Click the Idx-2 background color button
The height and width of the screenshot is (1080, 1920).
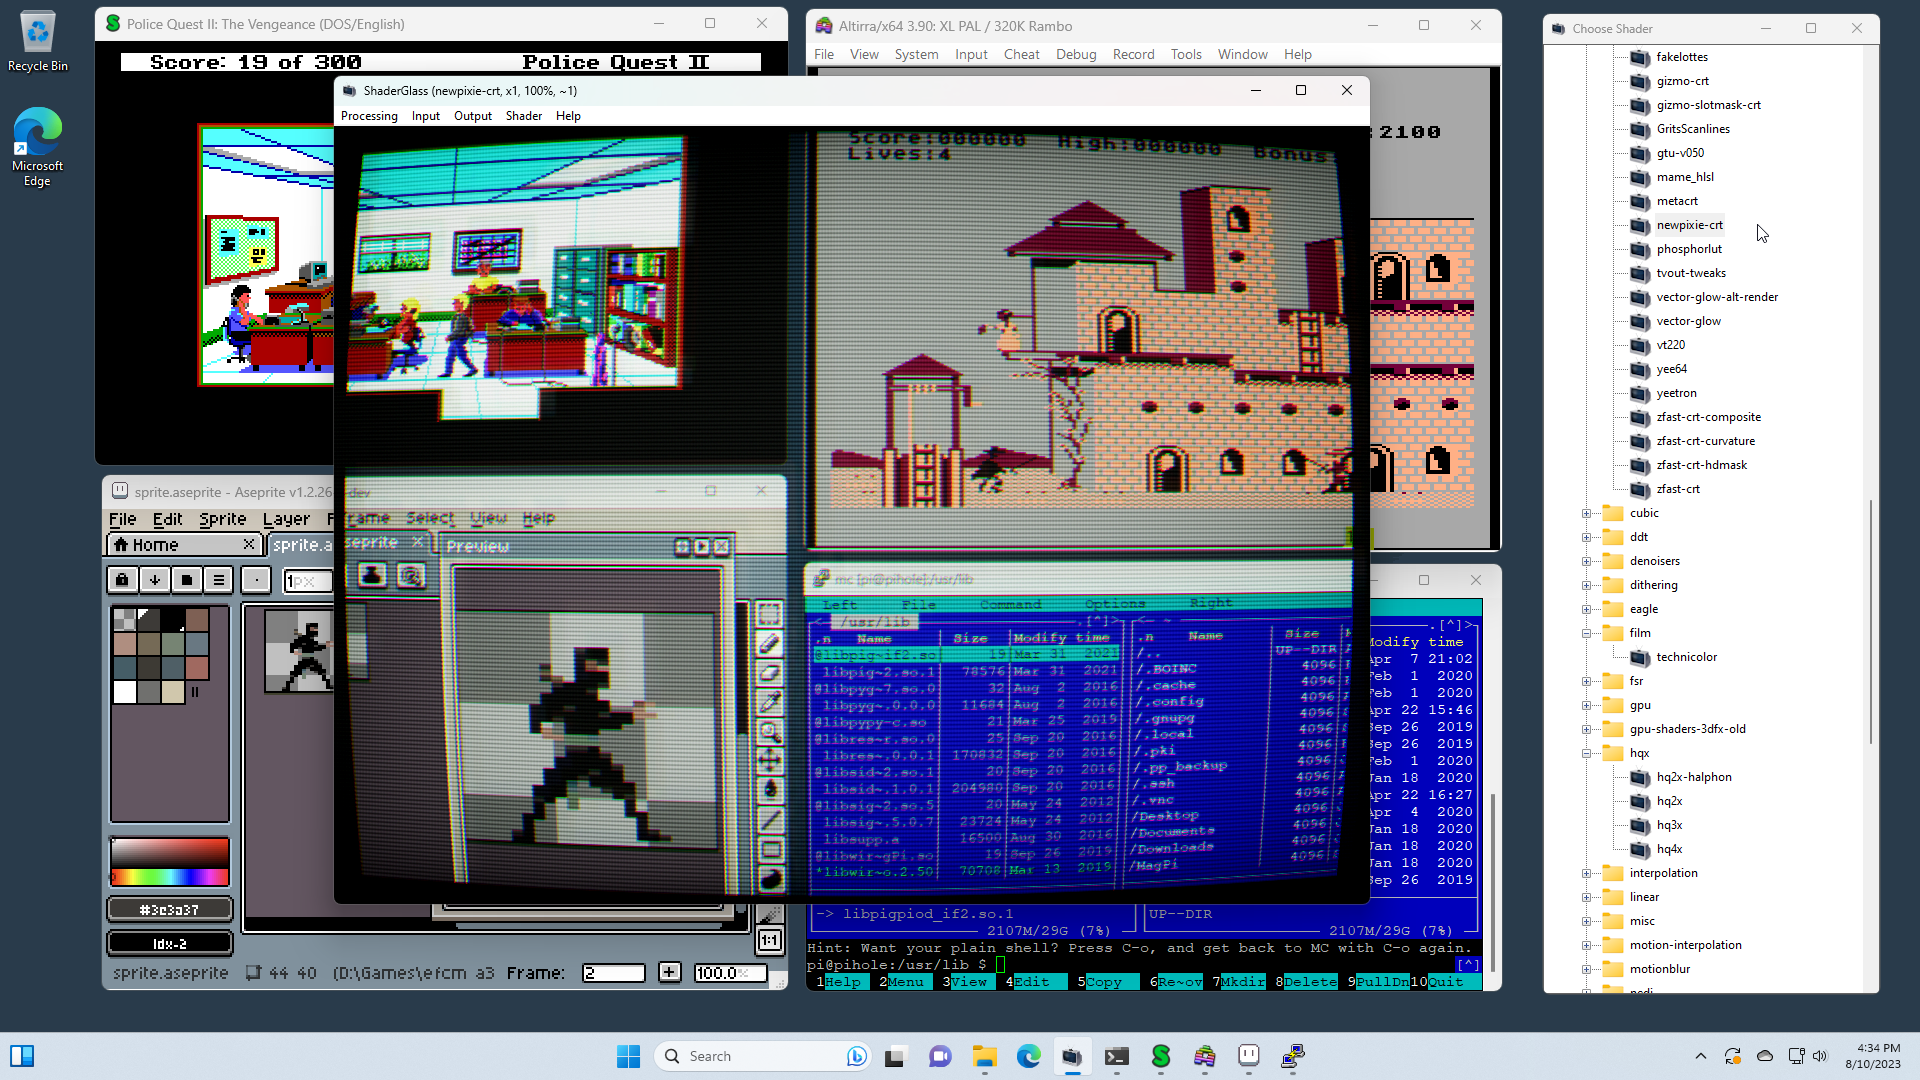[169, 944]
